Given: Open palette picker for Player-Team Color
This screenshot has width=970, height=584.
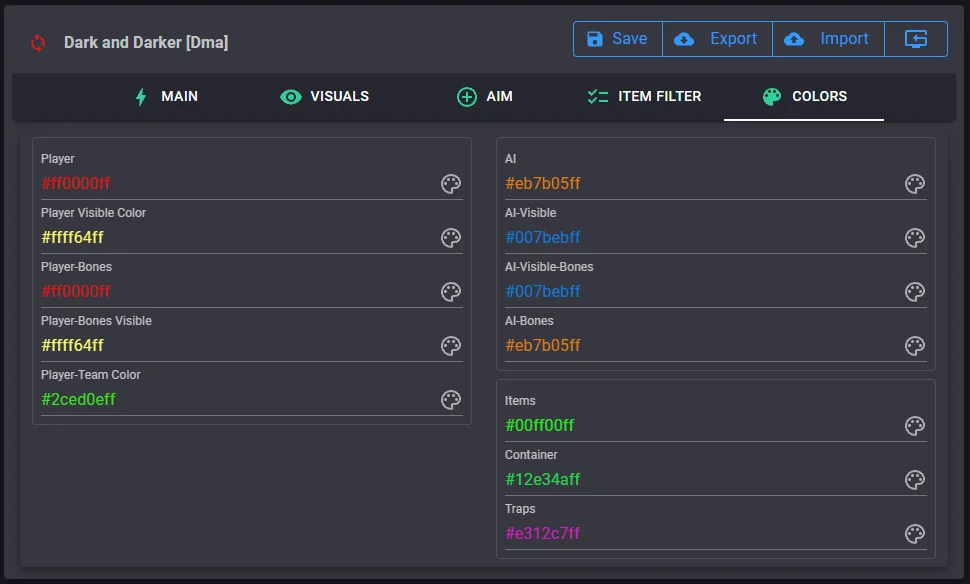Looking at the screenshot, I should point(451,400).
